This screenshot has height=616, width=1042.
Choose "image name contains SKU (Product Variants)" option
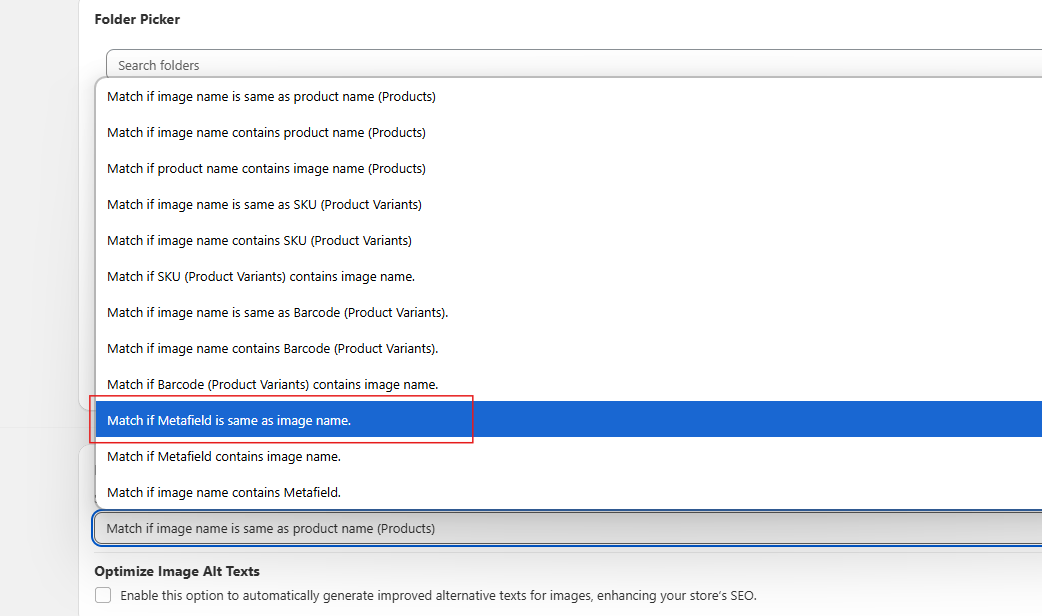point(259,241)
